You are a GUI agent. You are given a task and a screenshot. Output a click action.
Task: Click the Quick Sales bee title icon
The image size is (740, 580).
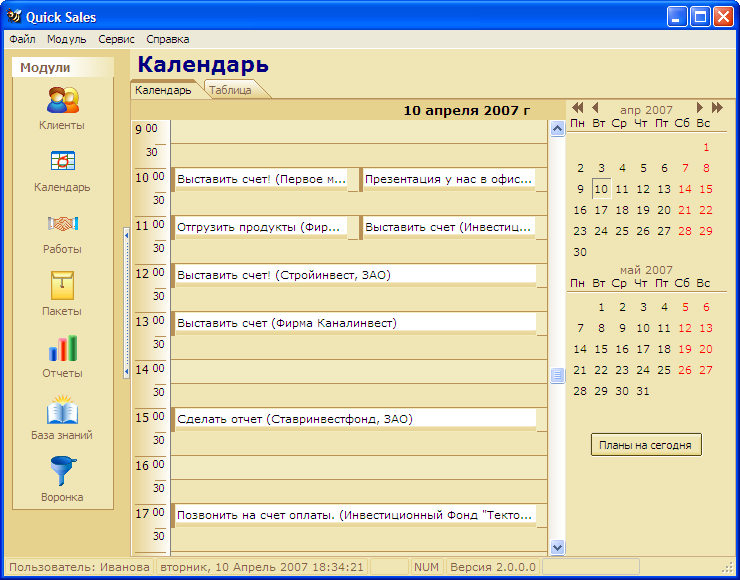pos(14,17)
